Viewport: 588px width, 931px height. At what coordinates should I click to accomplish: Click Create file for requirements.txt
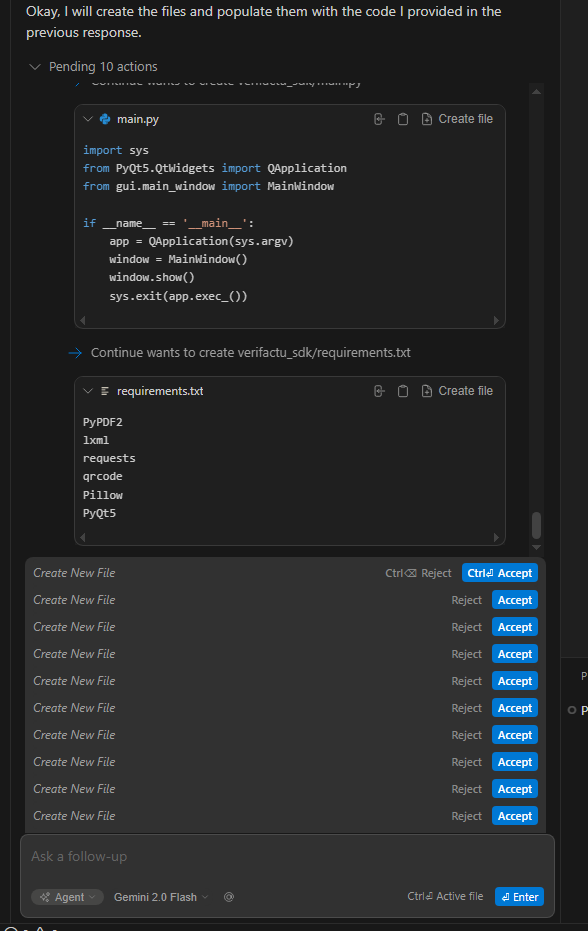[x=457, y=390]
